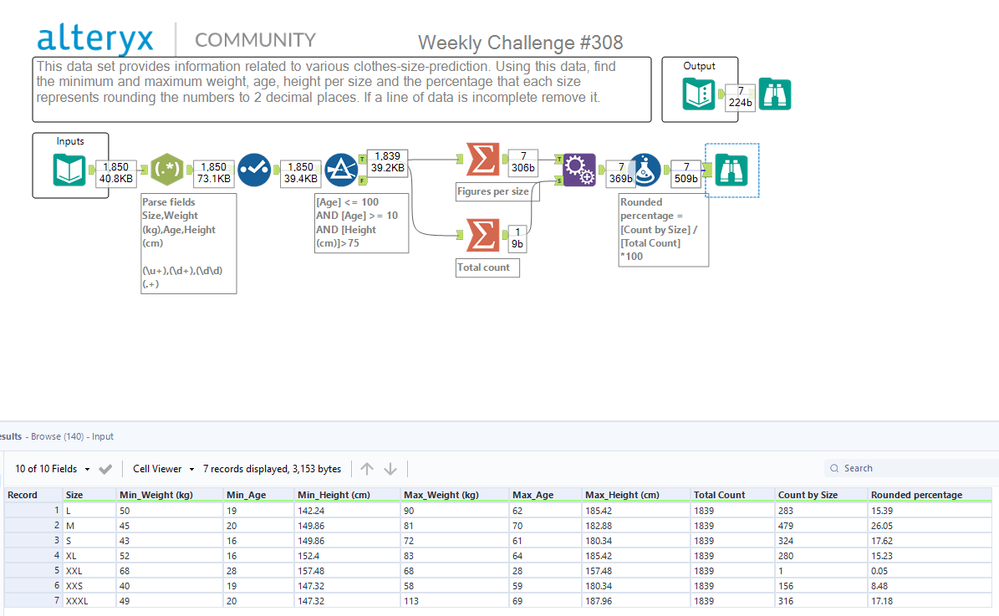The image size is (999, 616).
Task: Click the Alteryx logo
Action: tap(95, 38)
